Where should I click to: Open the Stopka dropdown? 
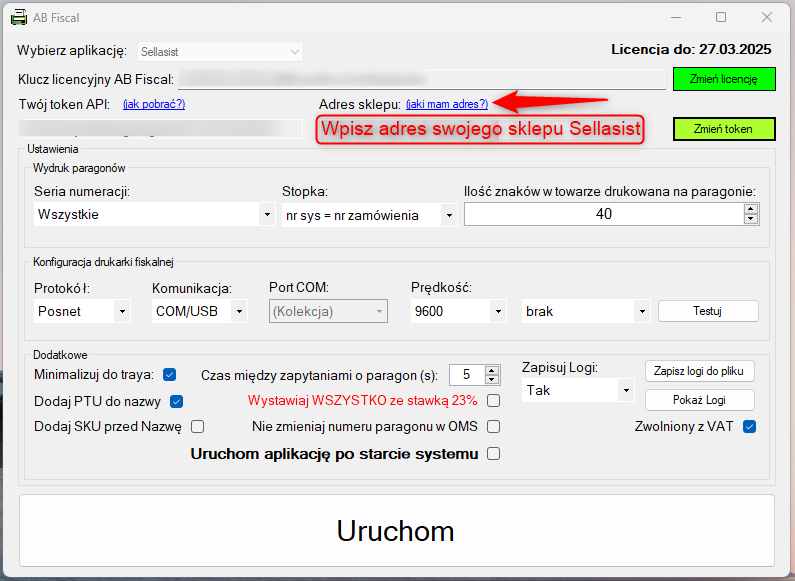pyautogui.click(x=448, y=215)
